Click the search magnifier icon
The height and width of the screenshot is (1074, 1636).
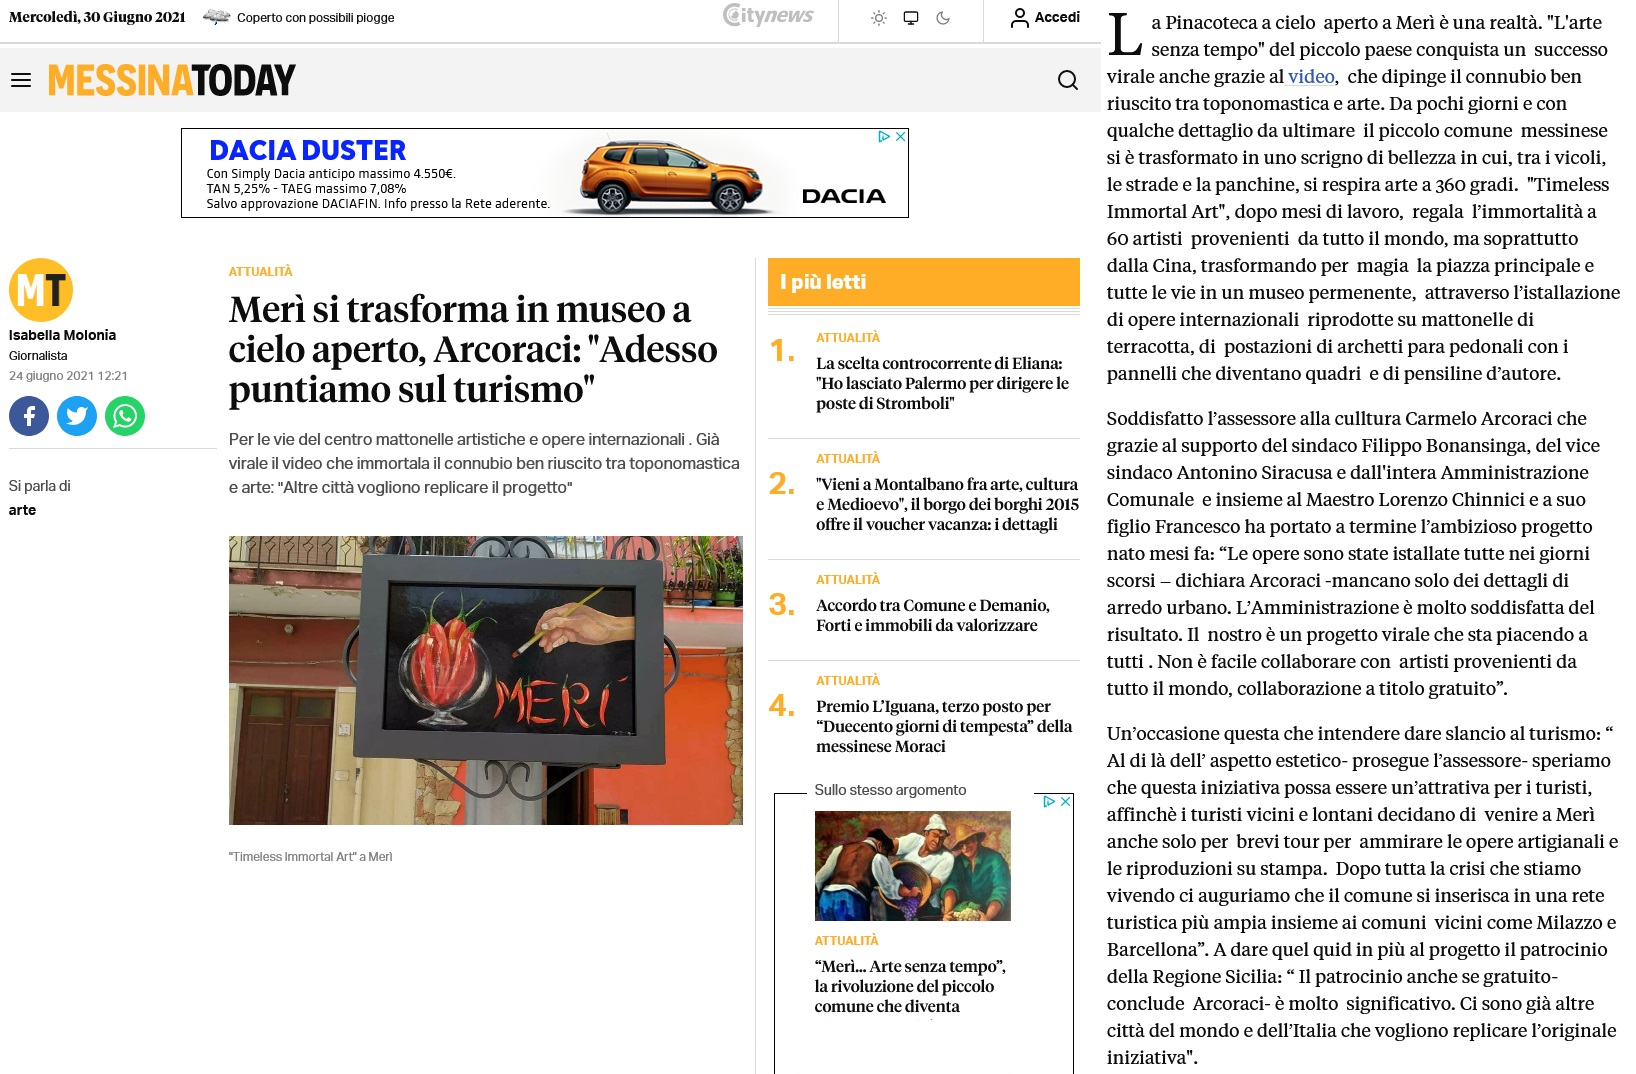coord(1067,80)
